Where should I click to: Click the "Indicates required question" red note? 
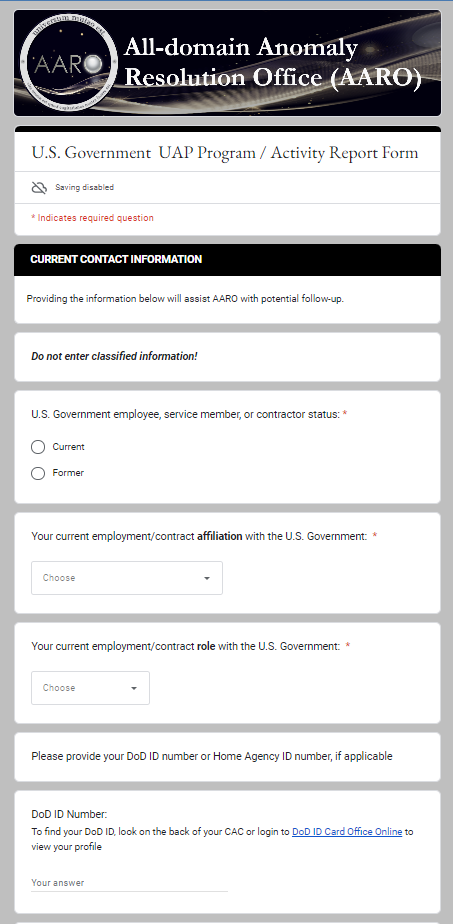point(92,218)
